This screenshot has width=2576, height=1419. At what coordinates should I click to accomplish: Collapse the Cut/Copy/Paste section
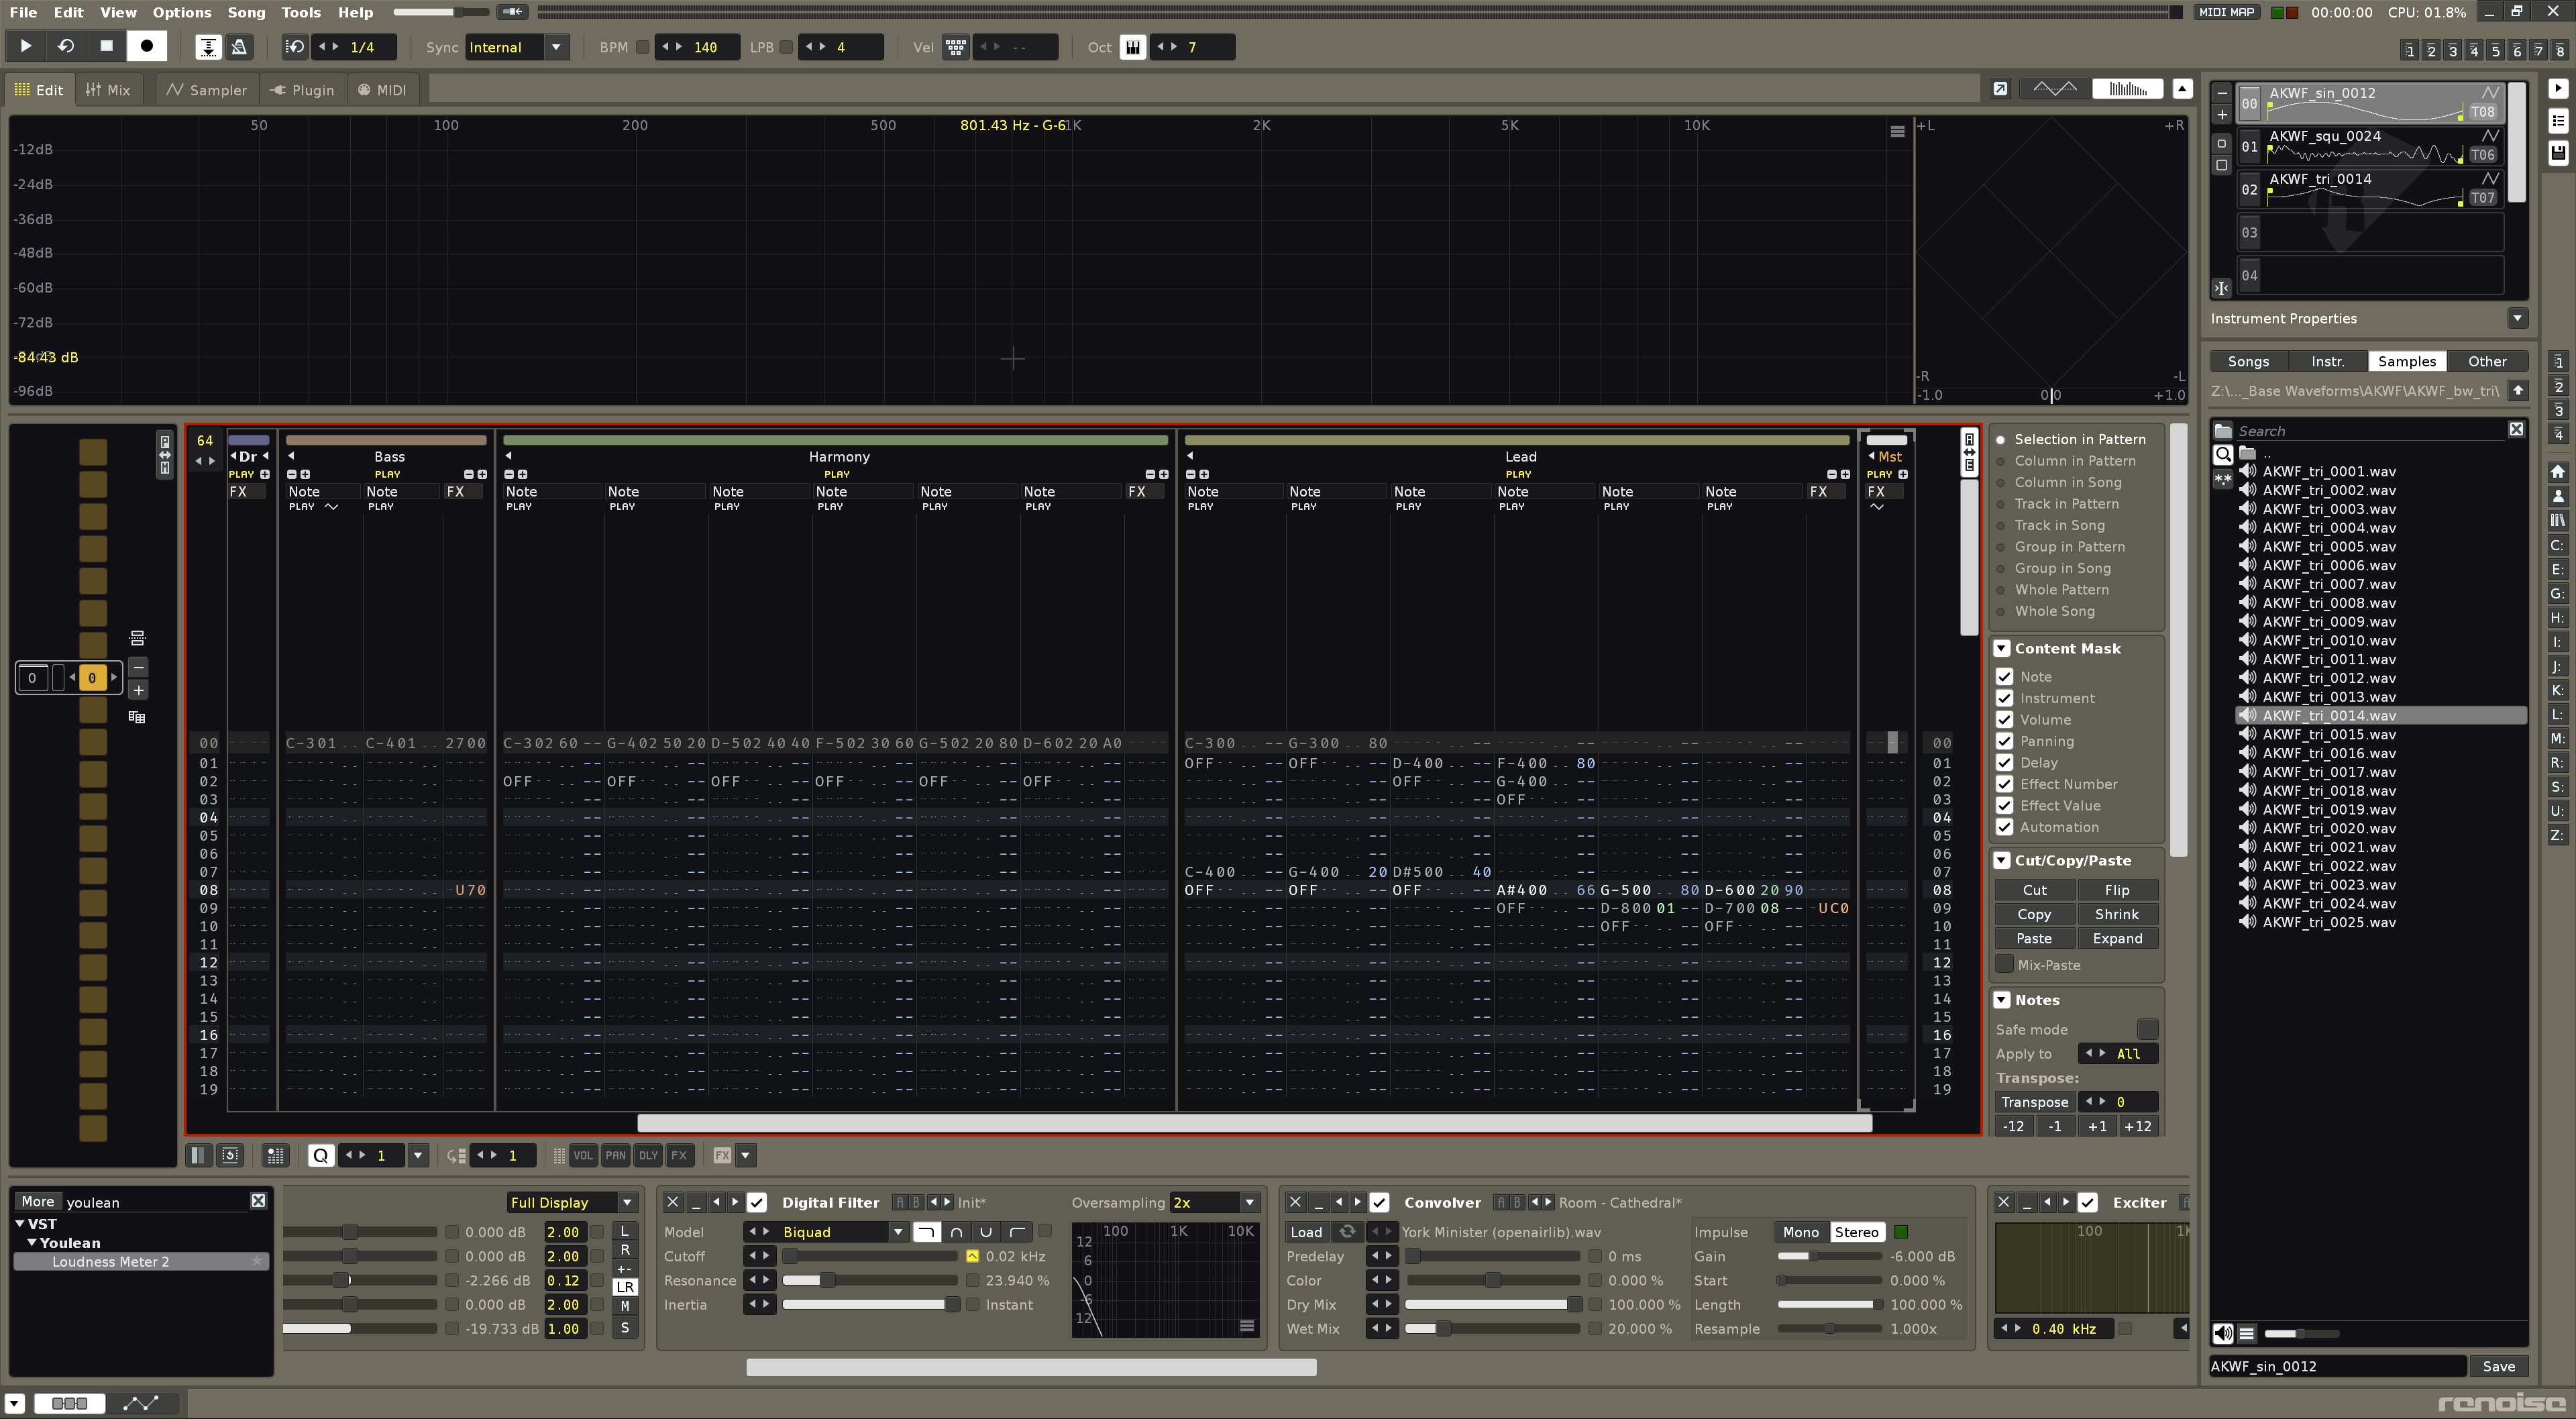(x=2002, y=860)
